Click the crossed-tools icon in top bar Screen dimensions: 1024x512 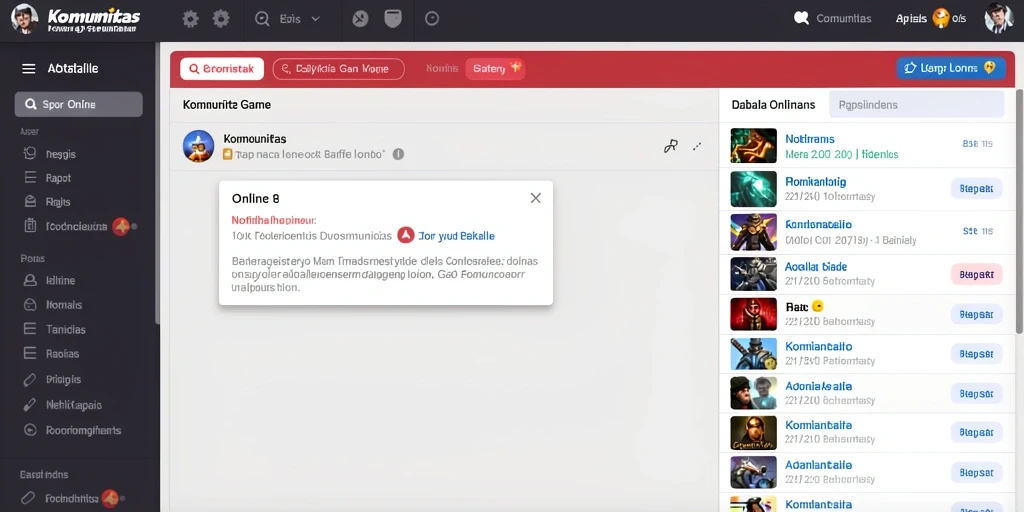tap(360, 19)
